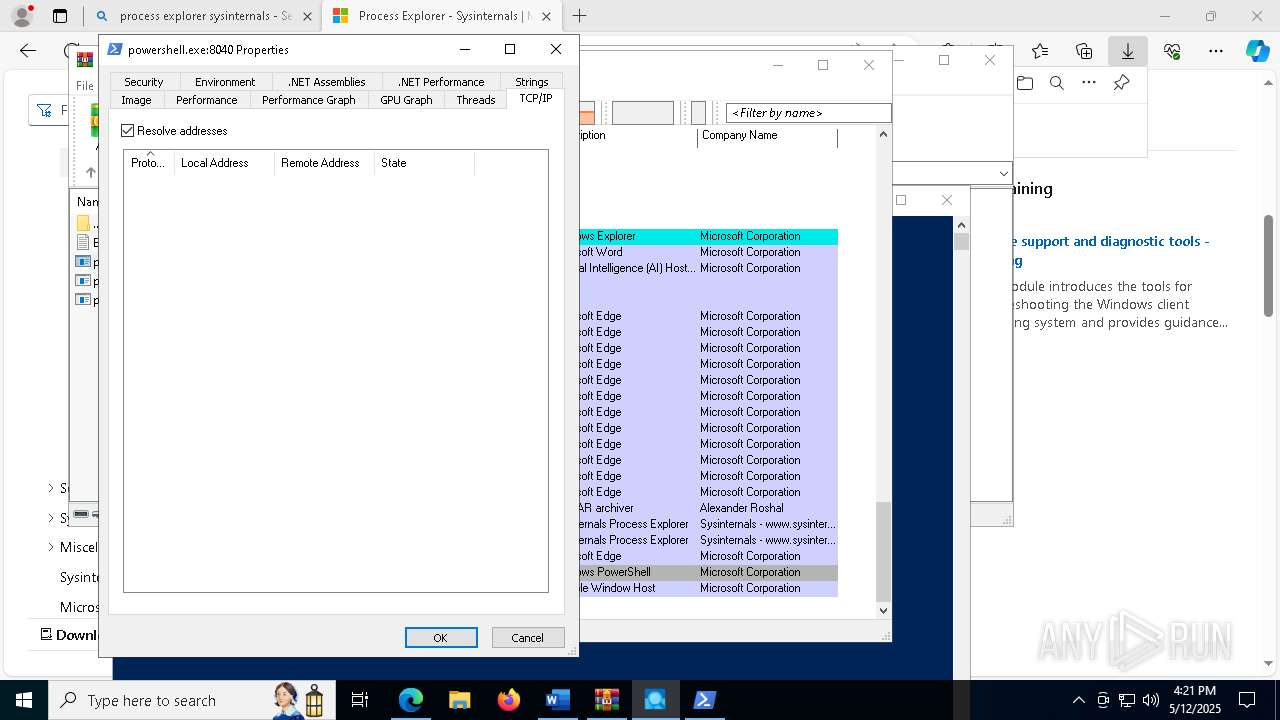Search downloads with magnifier icon

(1056, 83)
